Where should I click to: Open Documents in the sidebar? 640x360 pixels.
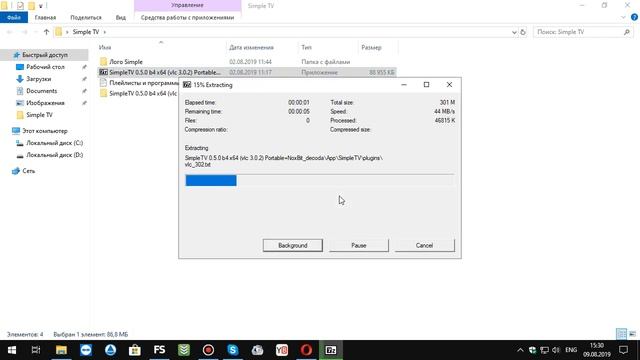pos(41,91)
